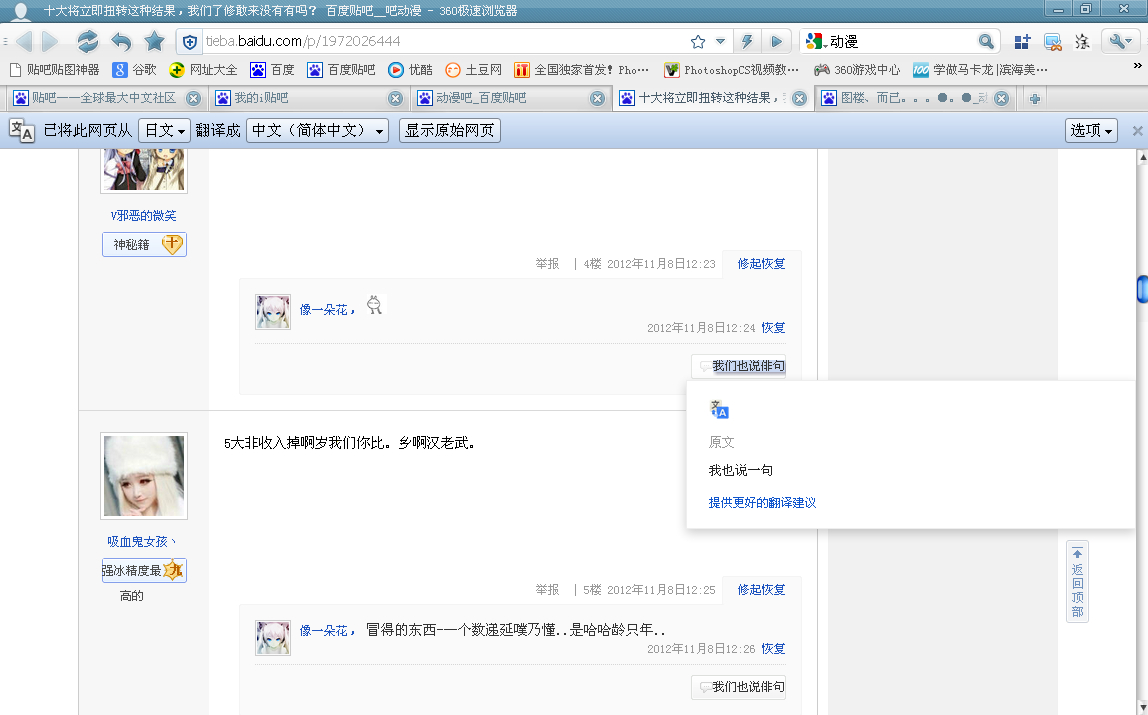Click 恢复 next to the 12:24 reply

[773, 327]
